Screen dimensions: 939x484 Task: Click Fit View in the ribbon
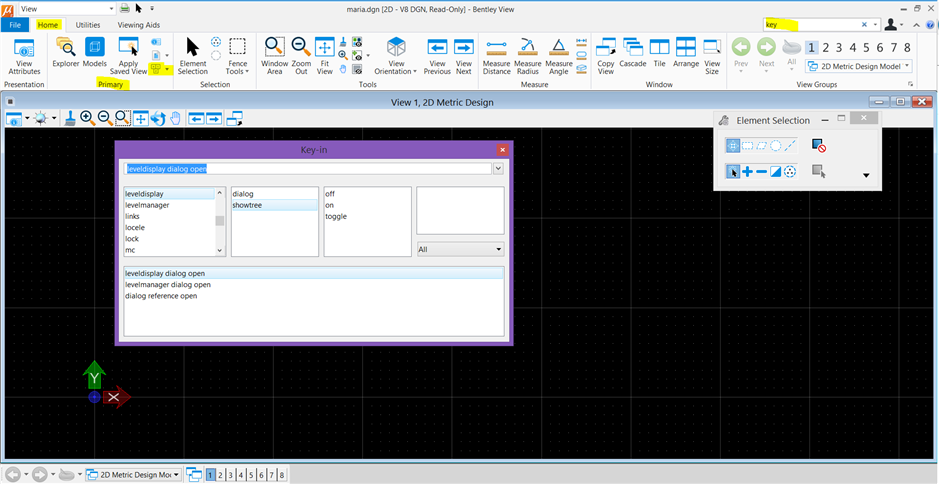325,56
